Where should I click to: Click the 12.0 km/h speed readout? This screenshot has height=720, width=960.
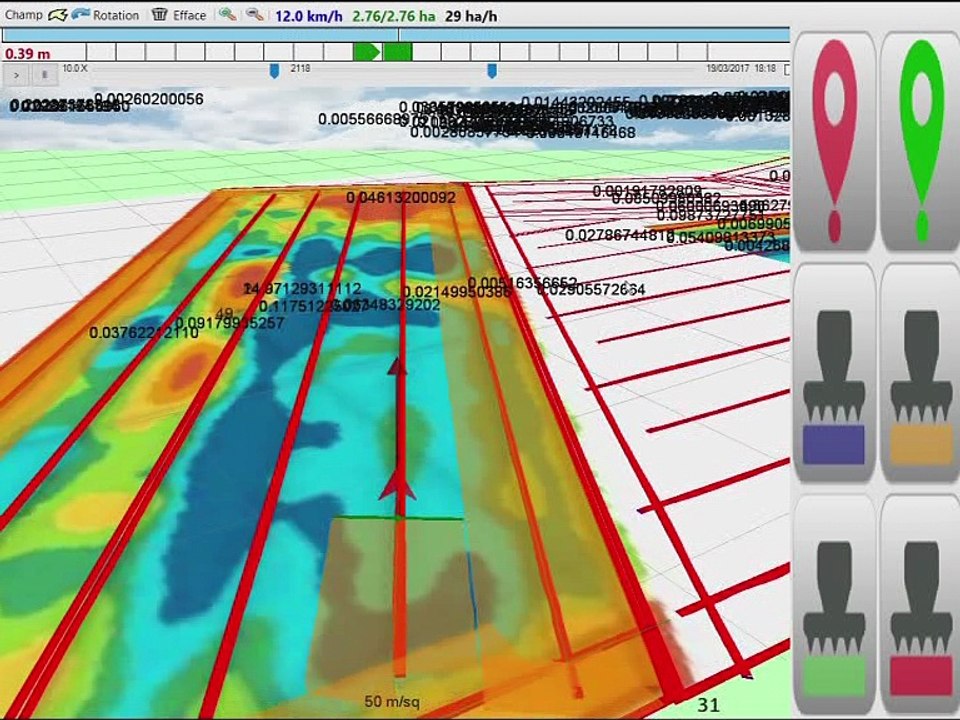(x=309, y=16)
